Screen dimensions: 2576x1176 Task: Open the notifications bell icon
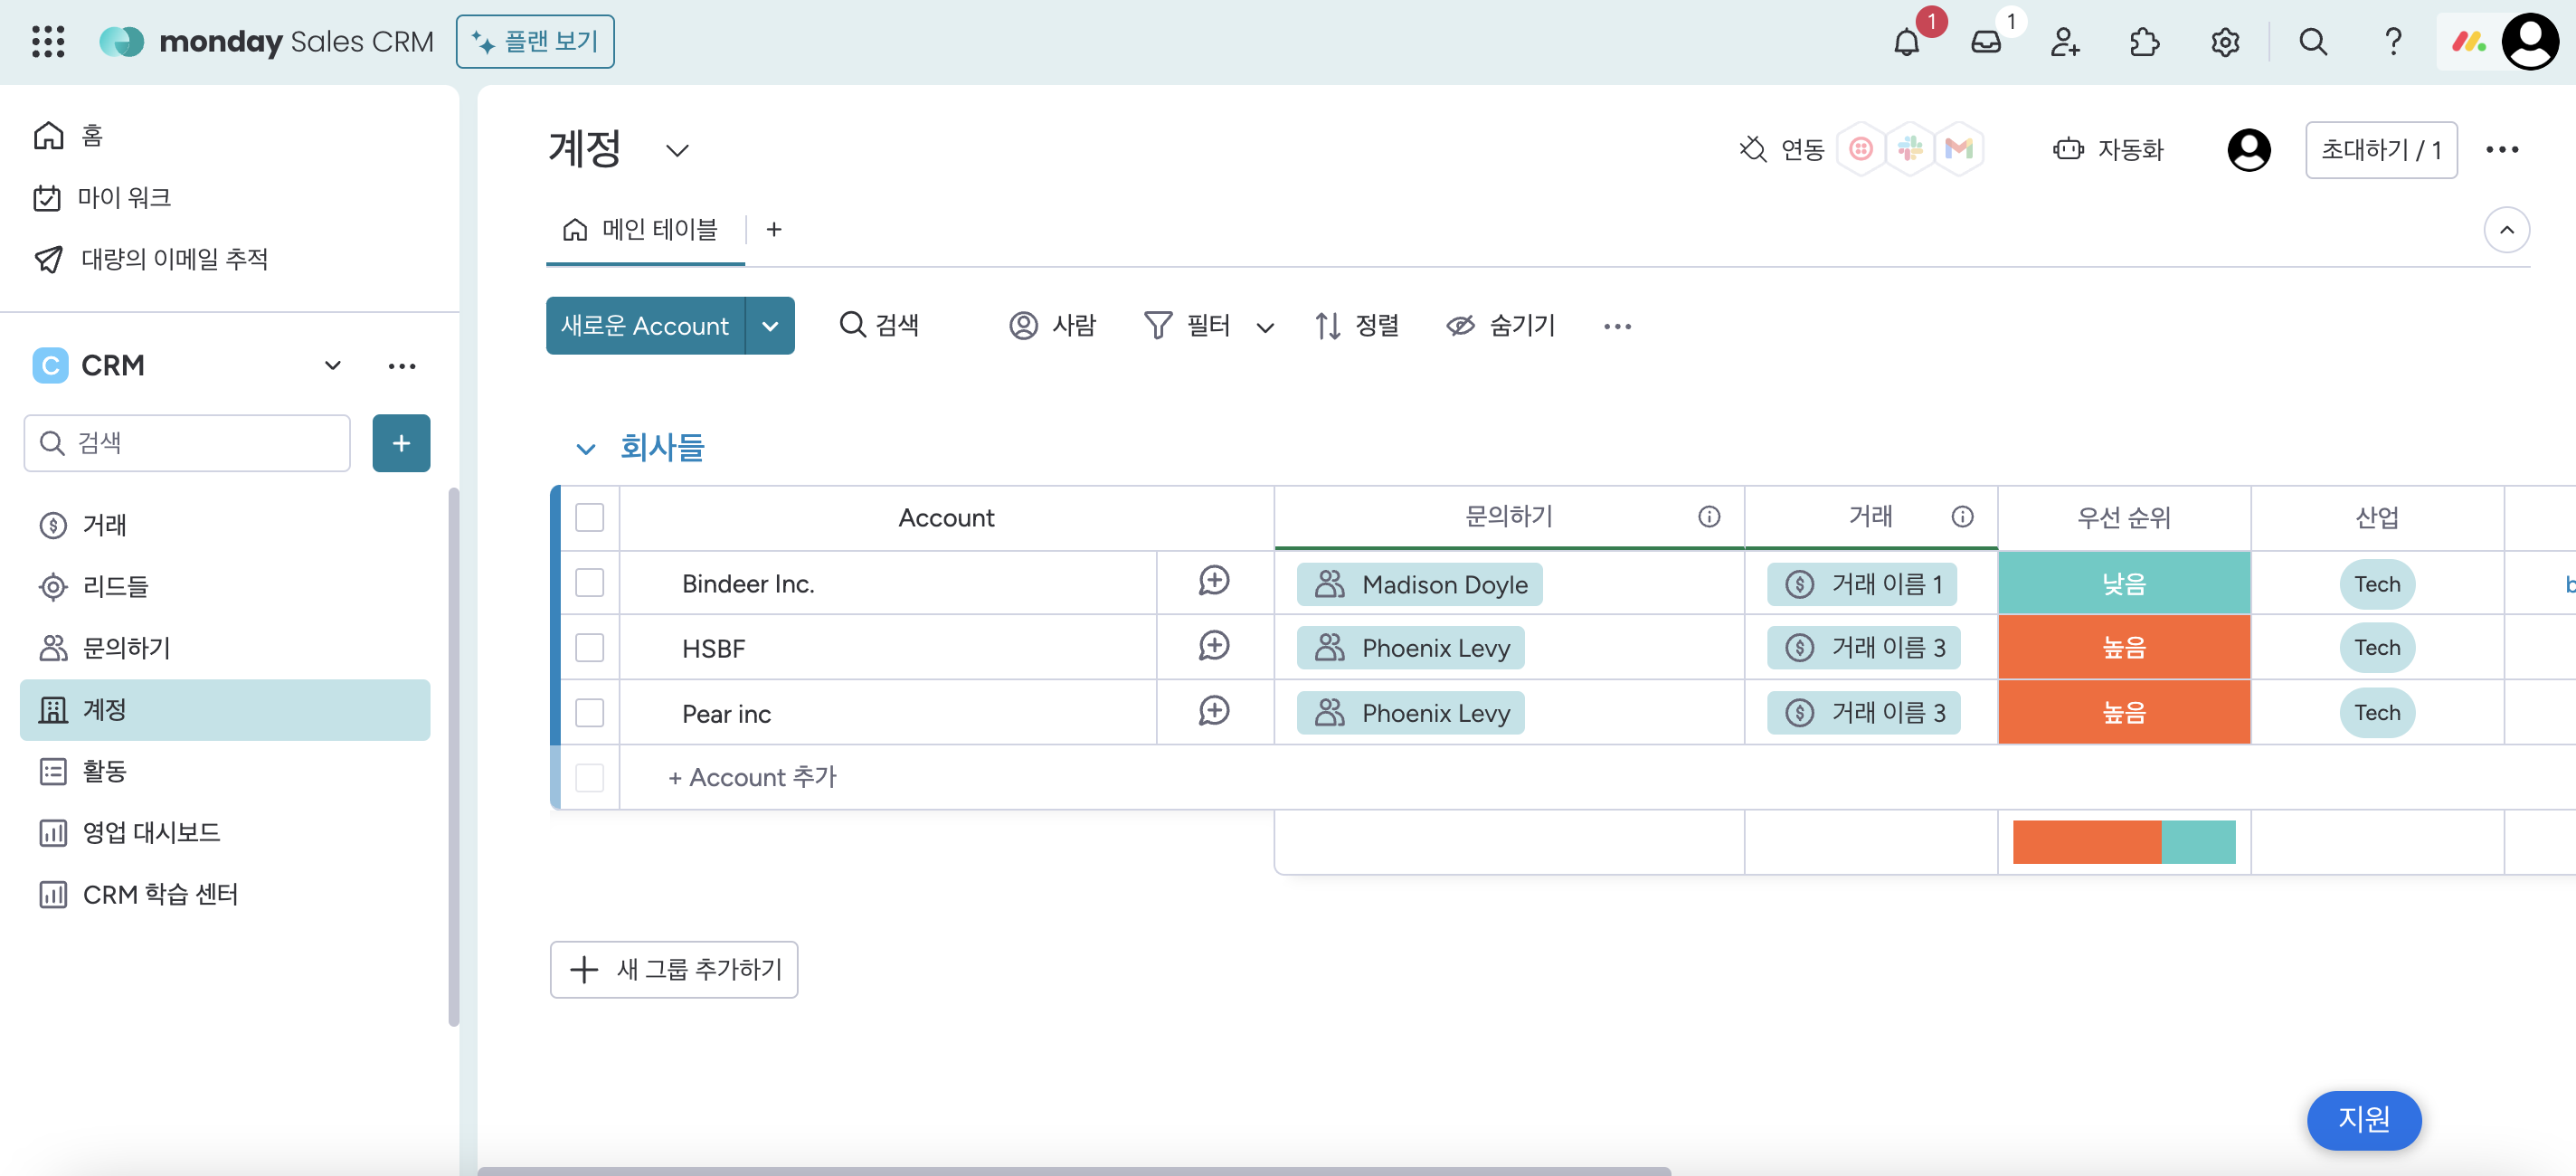click(1906, 42)
